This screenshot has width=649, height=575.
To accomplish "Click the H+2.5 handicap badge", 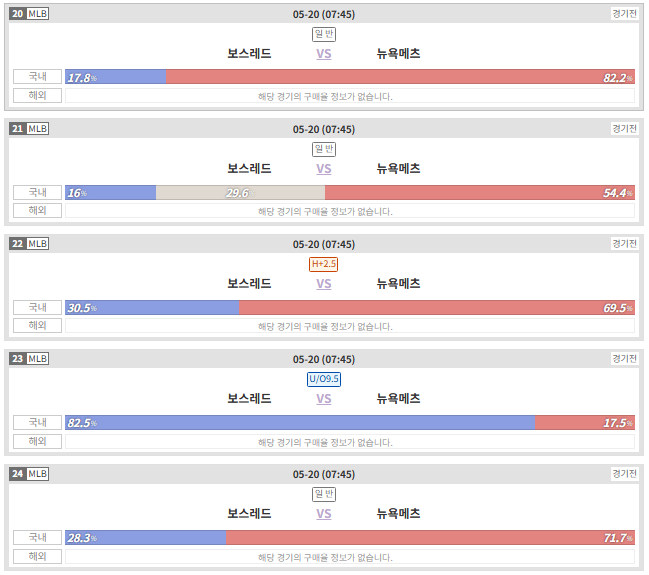I will tap(324, 264).
